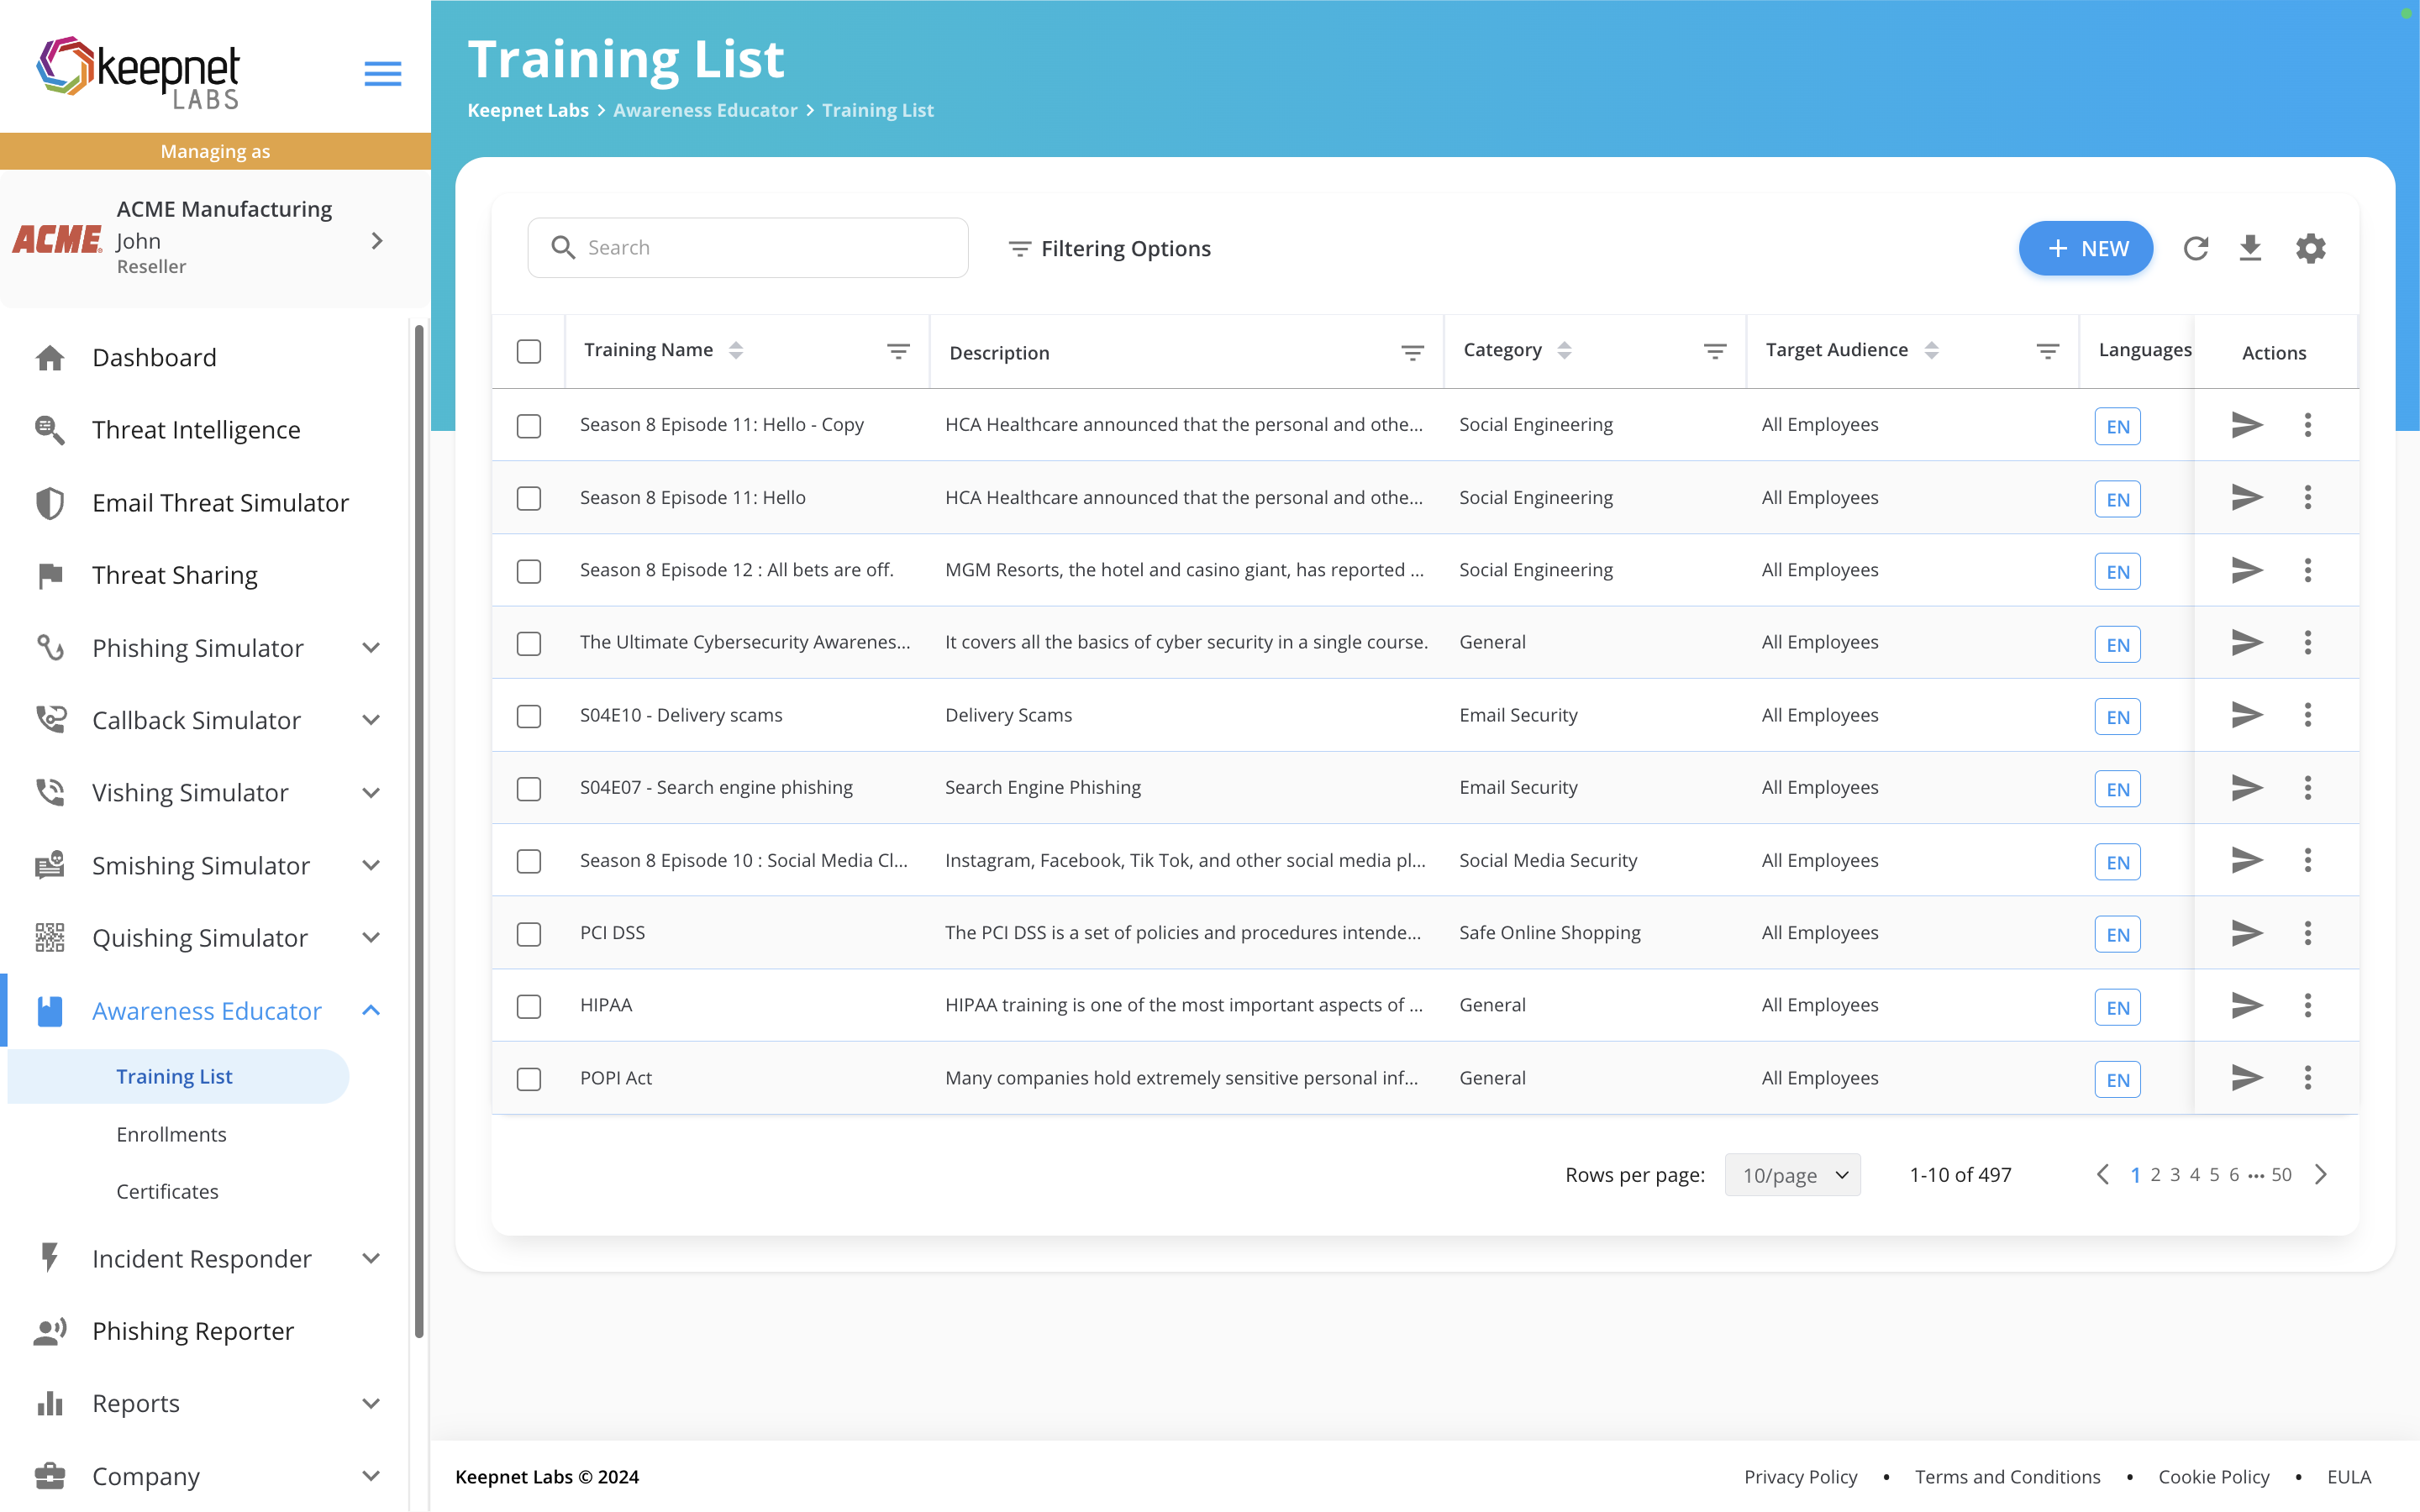
Task: Click send icon for POPI Act row
Action: [x=2246, y=1078]
